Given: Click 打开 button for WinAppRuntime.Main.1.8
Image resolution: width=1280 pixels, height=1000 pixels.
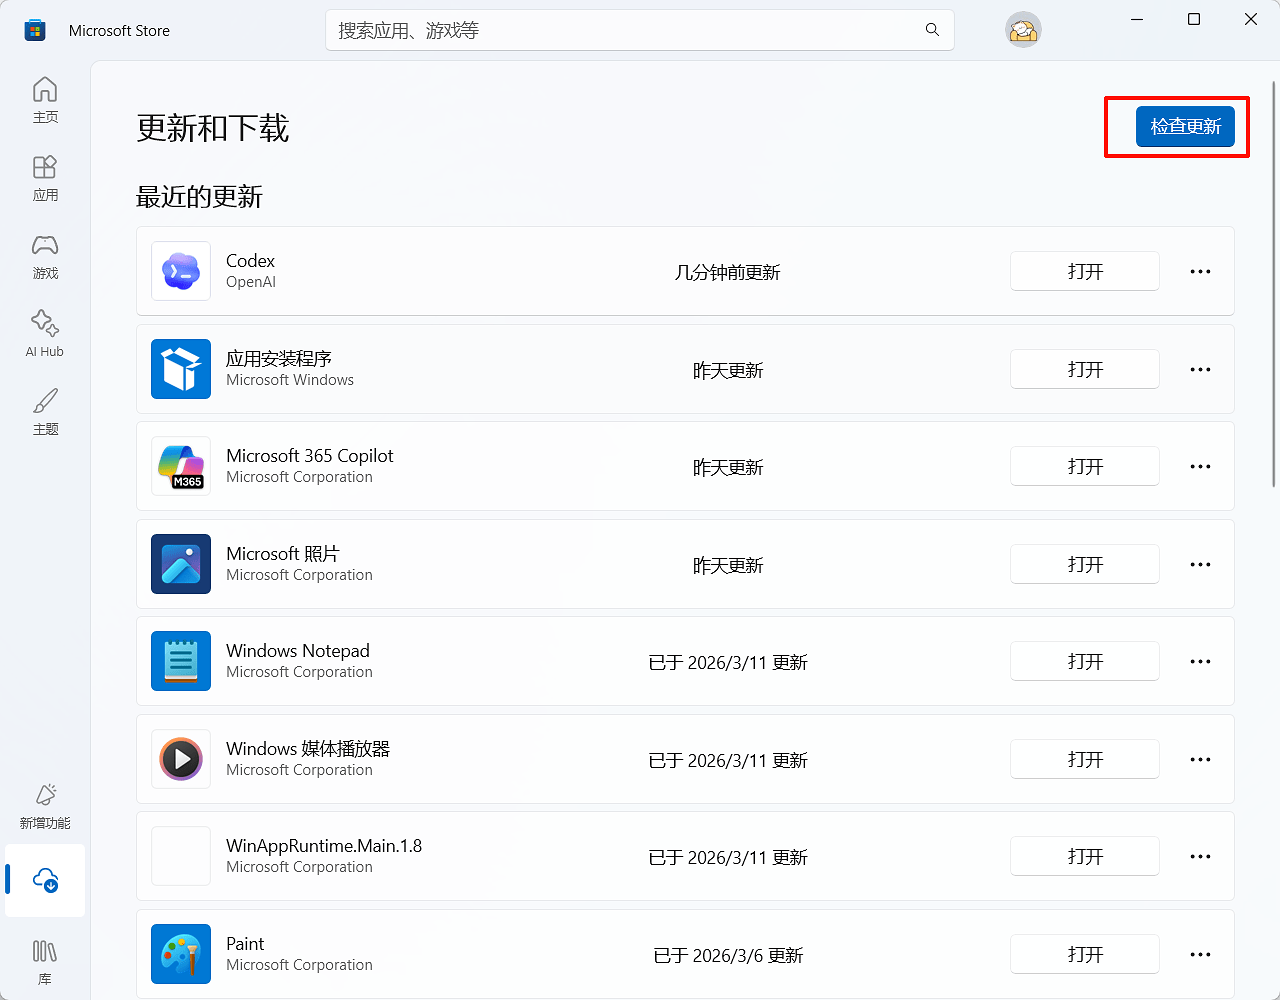Looking at the screenshot, I should click(1085, 856).
